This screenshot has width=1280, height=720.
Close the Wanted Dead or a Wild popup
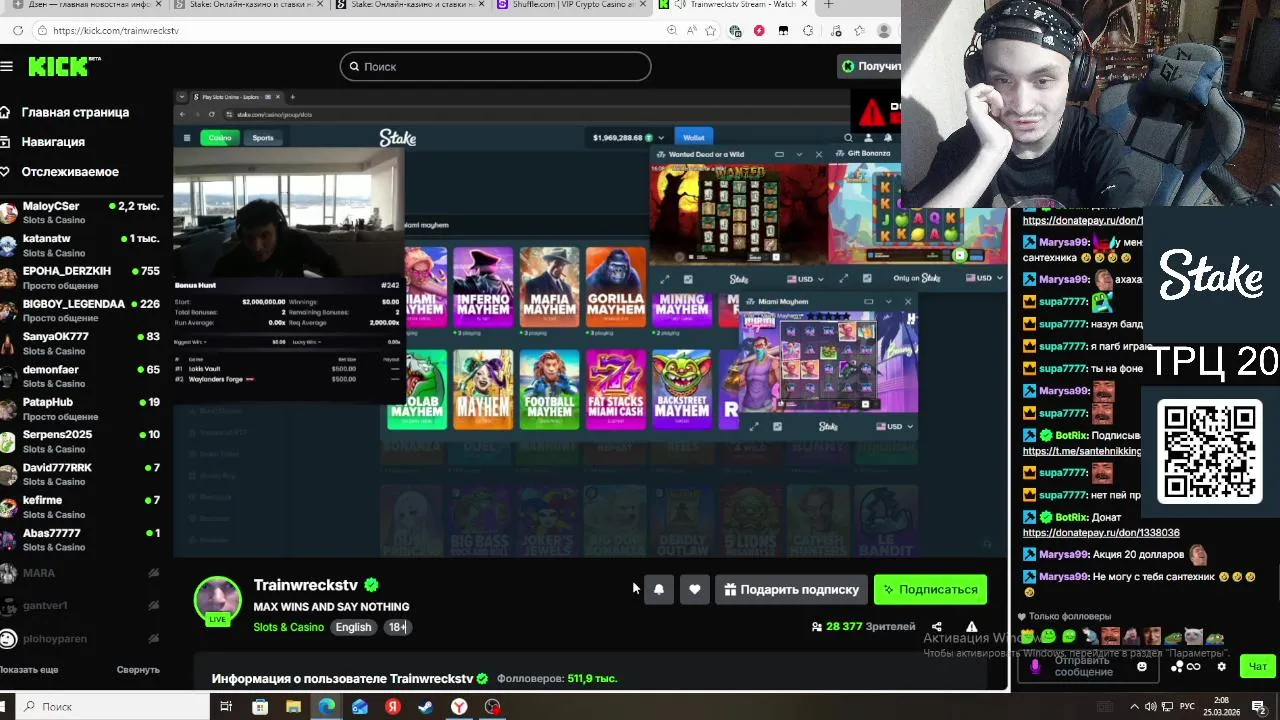[818, 155]
